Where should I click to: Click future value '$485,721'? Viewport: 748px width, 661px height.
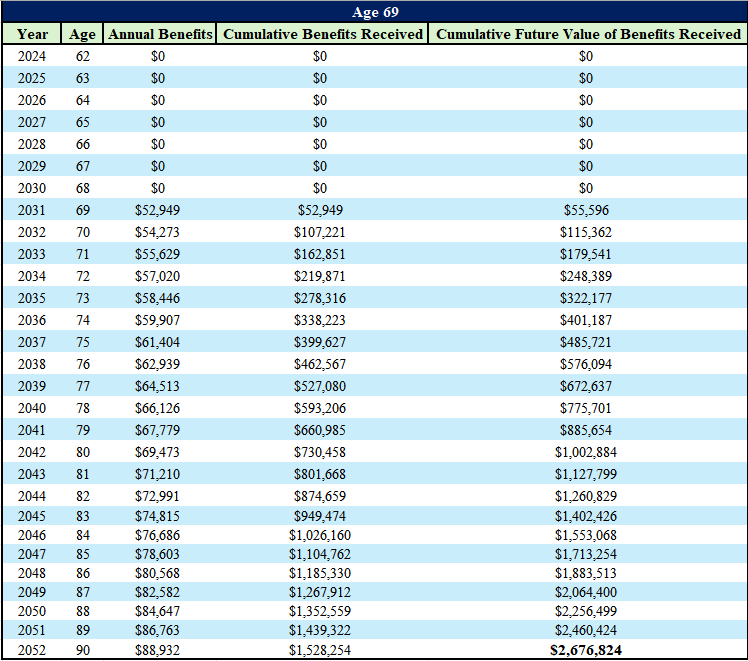point(586,342)
